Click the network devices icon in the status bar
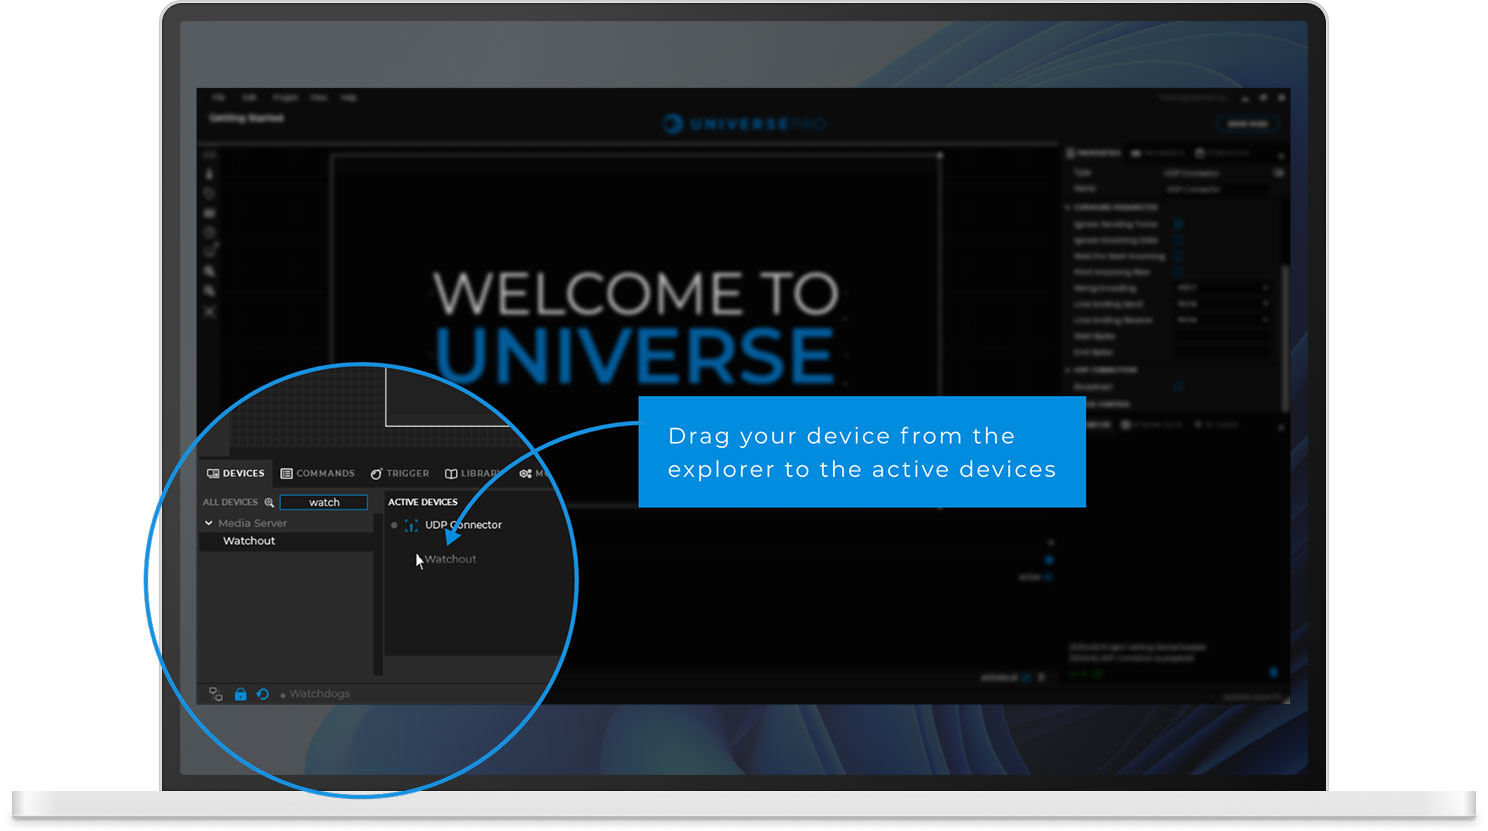The height and width of the screenshot is (831, 1488). (x=215, y=693)
